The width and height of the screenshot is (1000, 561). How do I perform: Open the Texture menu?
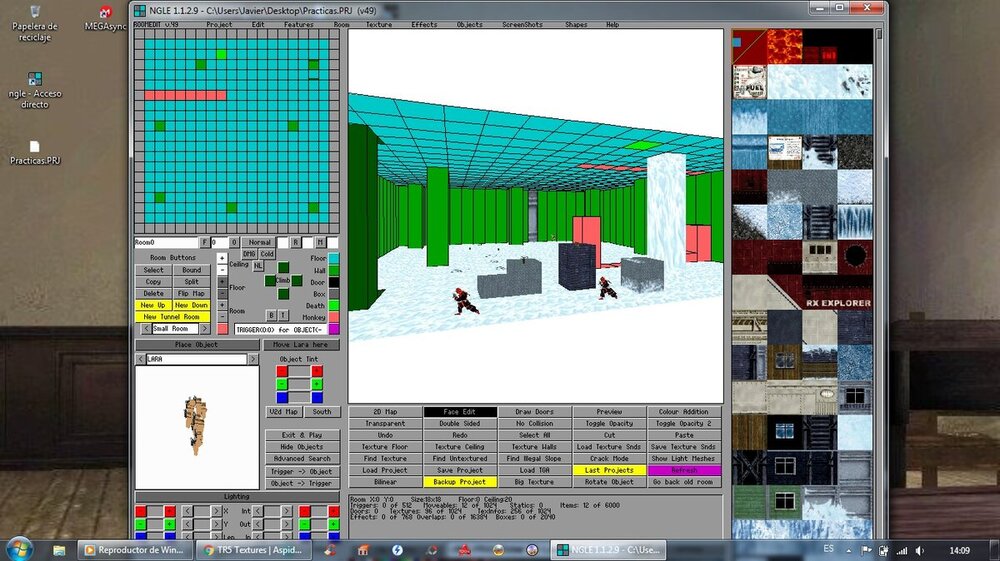click(x=378, y=24)
